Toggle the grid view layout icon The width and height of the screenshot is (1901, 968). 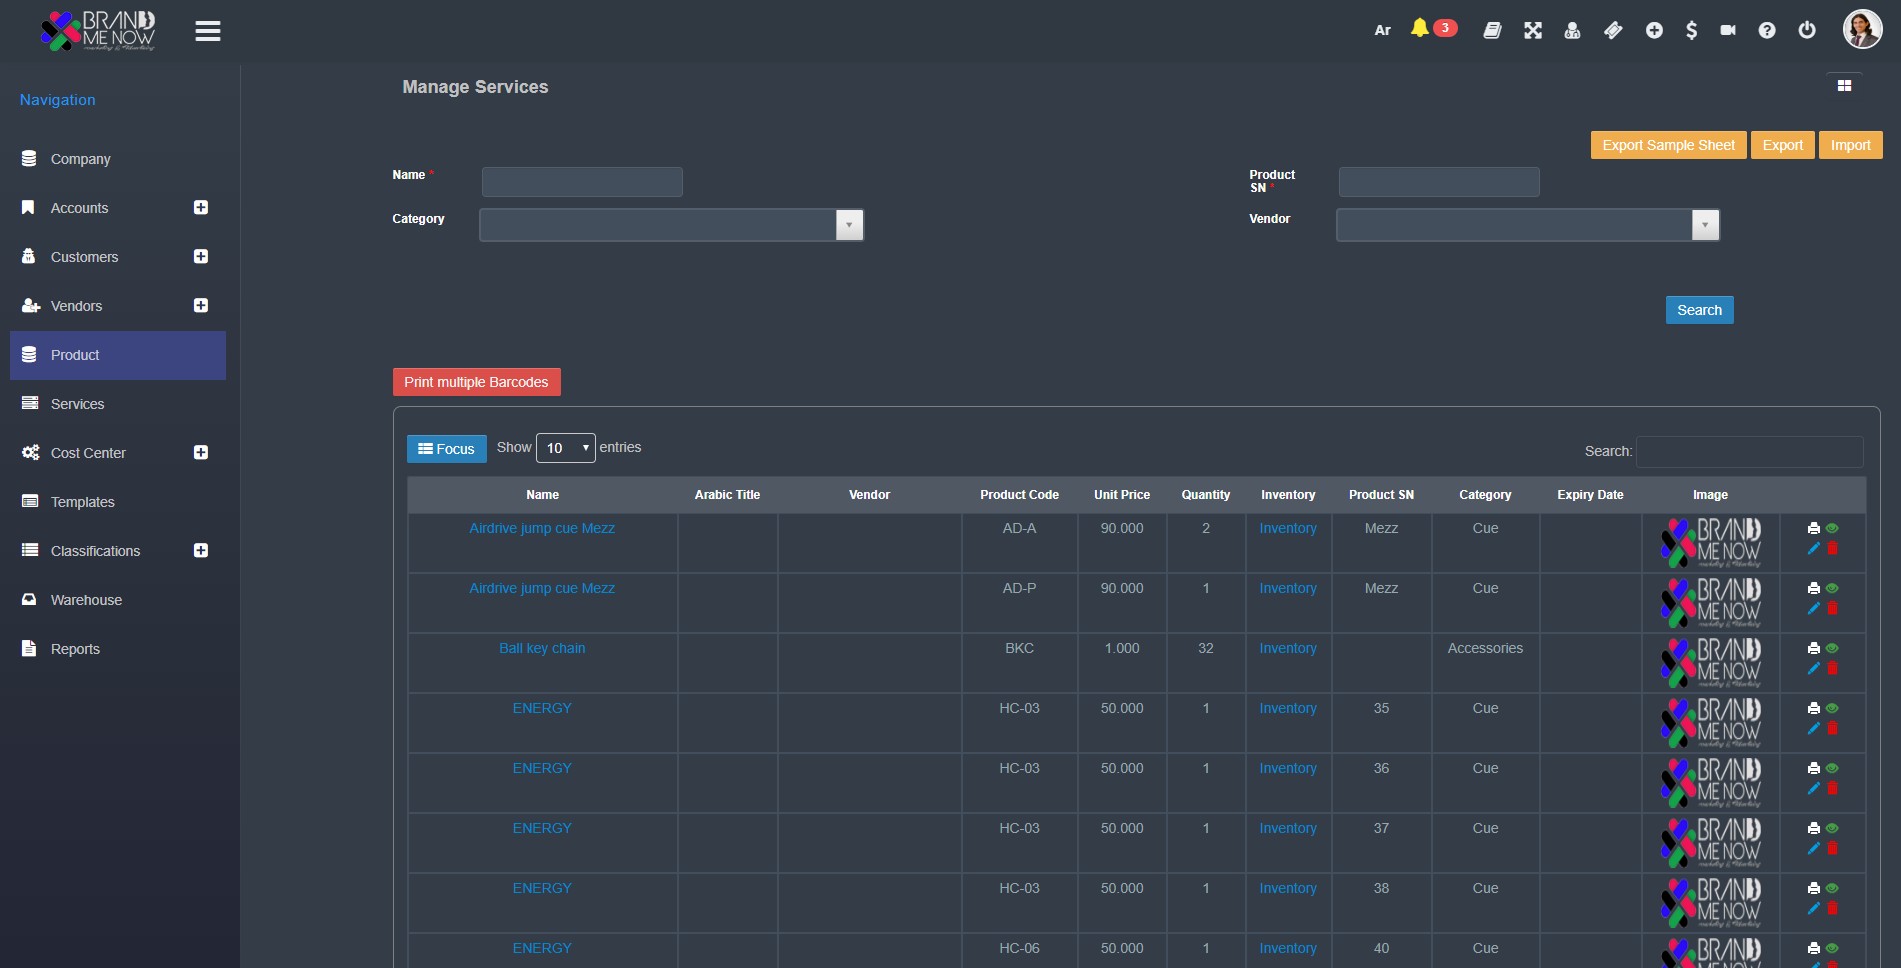(x=1844, y=86)
